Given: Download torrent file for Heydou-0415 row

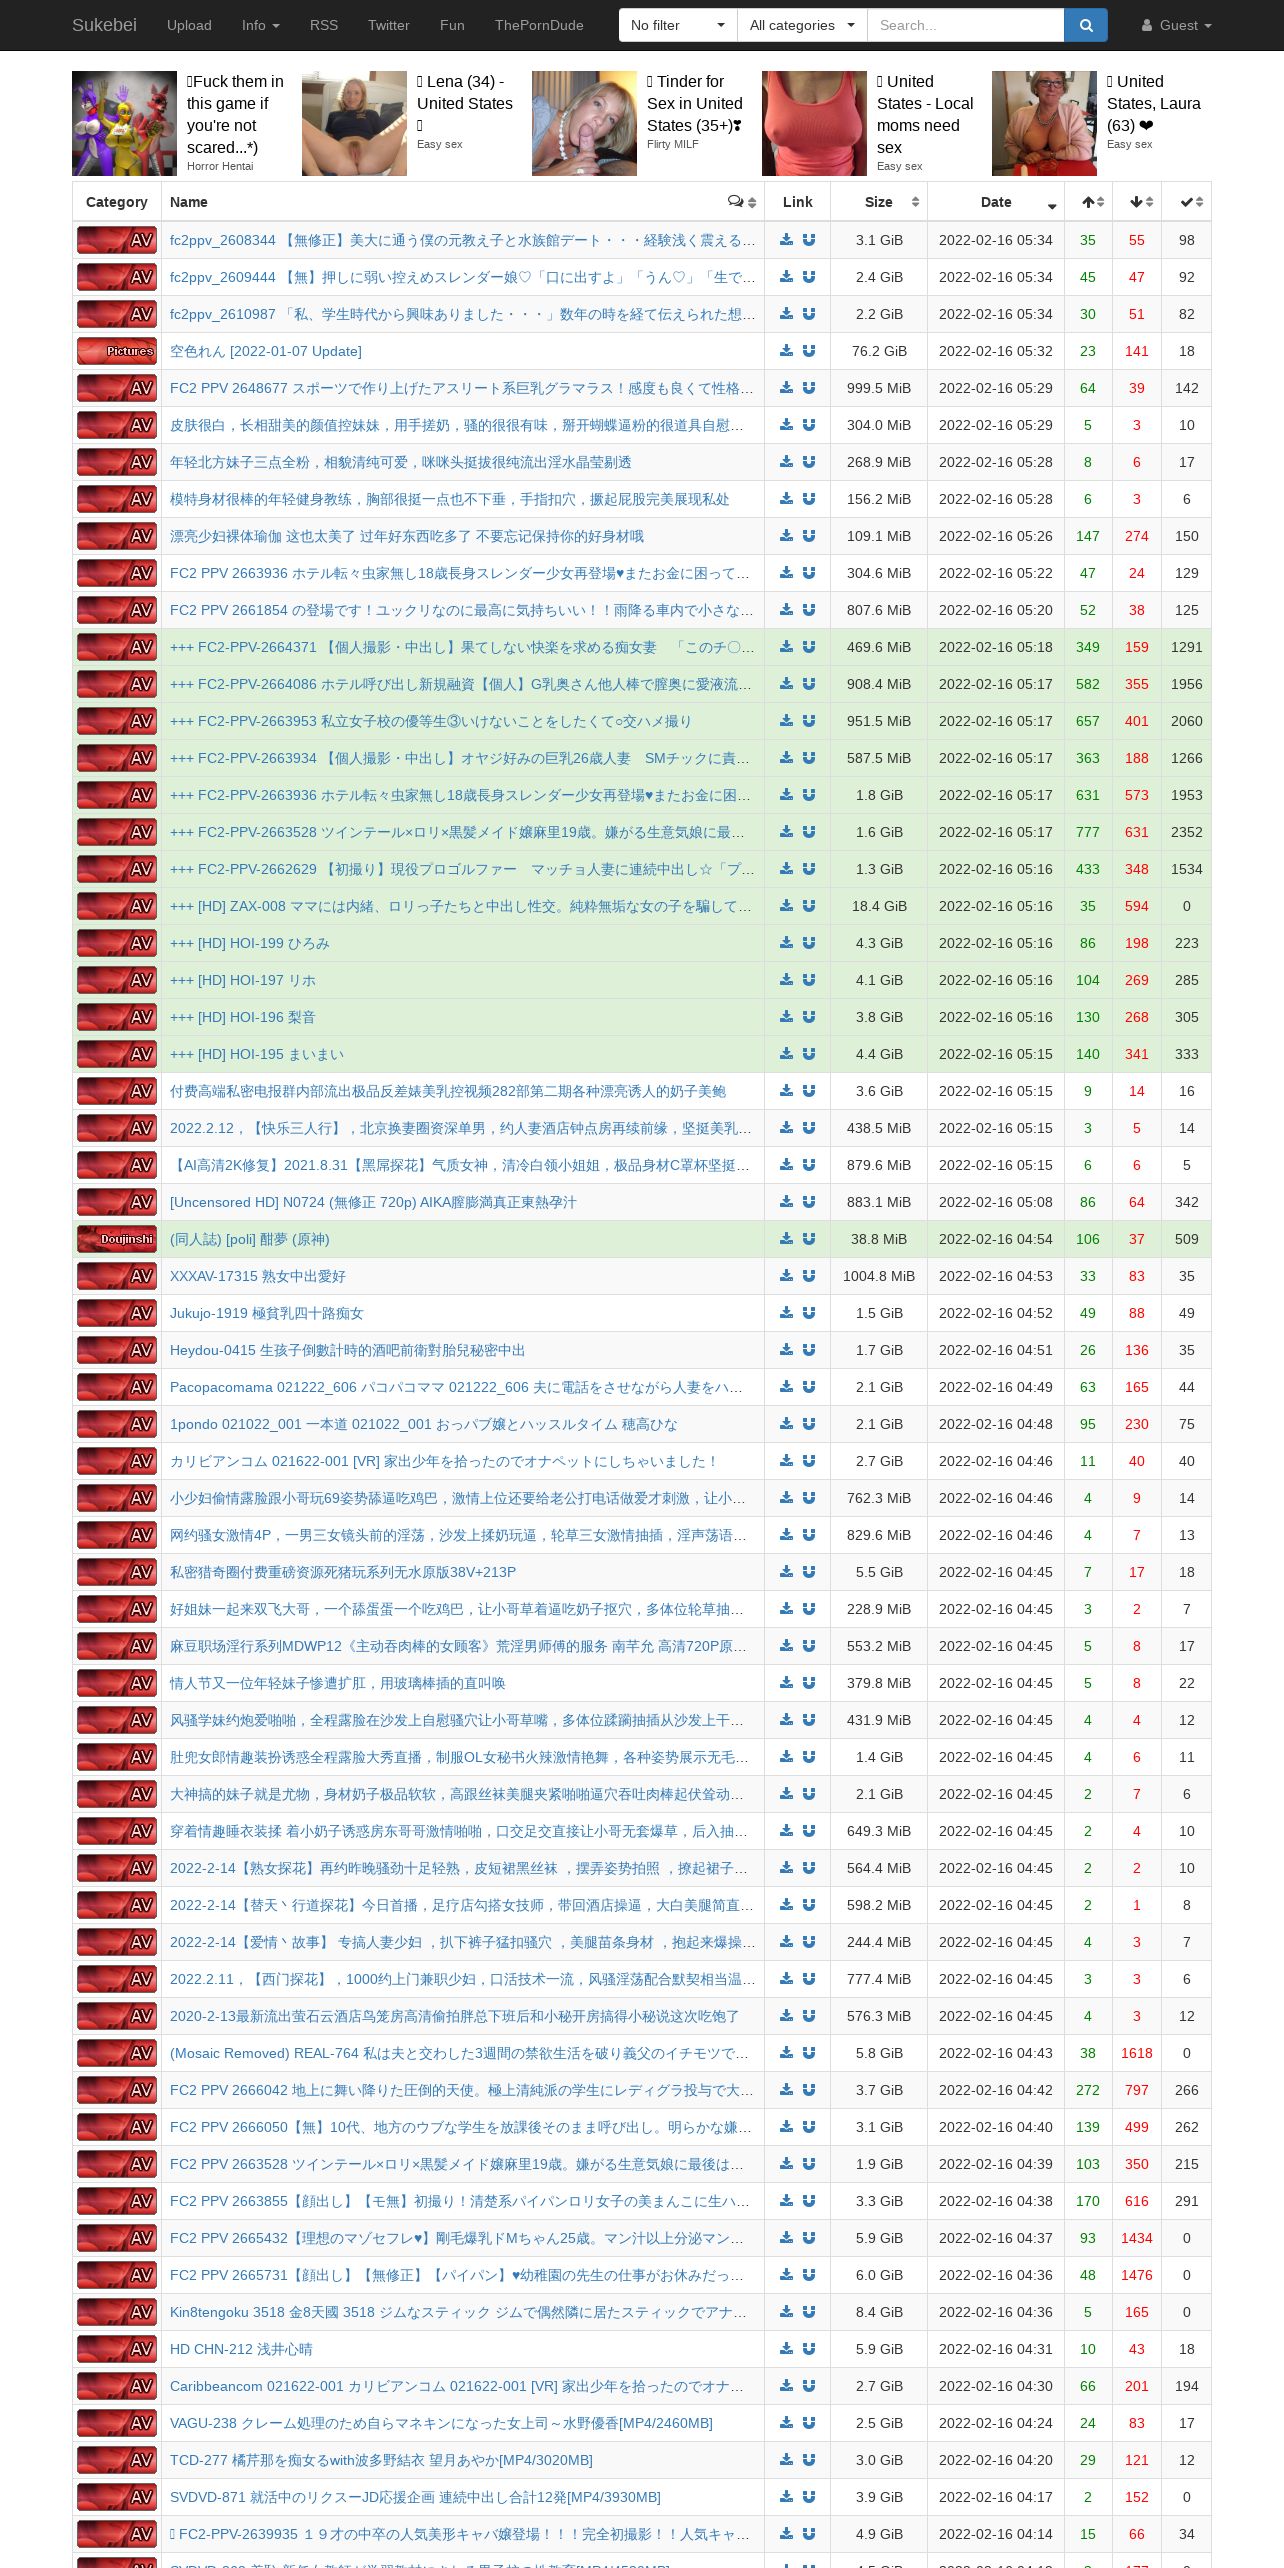Looking at the screenshot, I should point(787,1350).
